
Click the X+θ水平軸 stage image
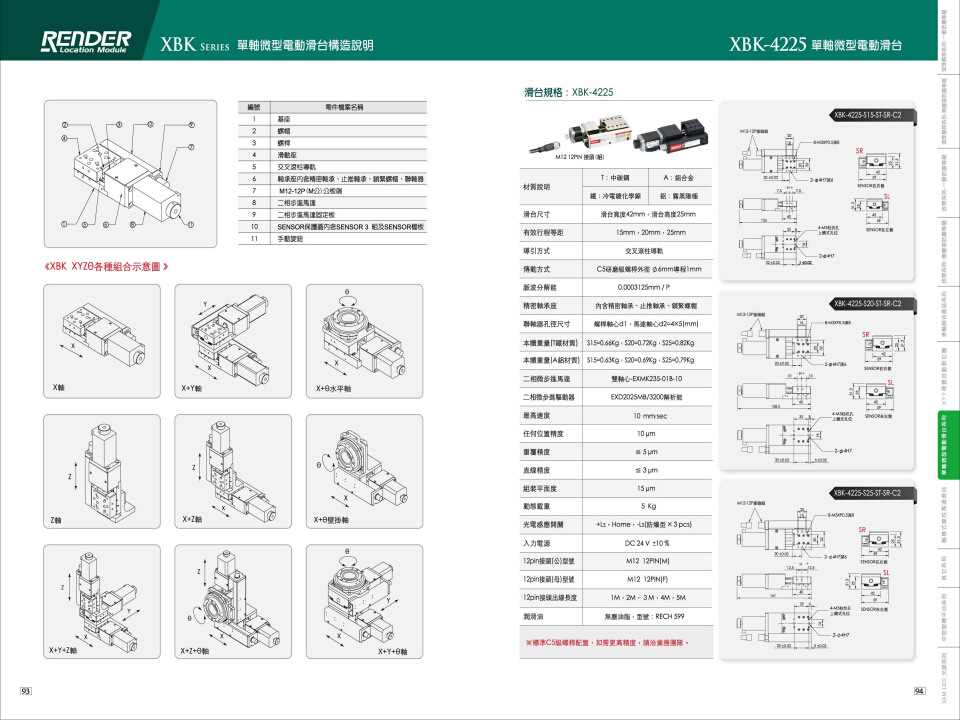[x=349, y=338]
